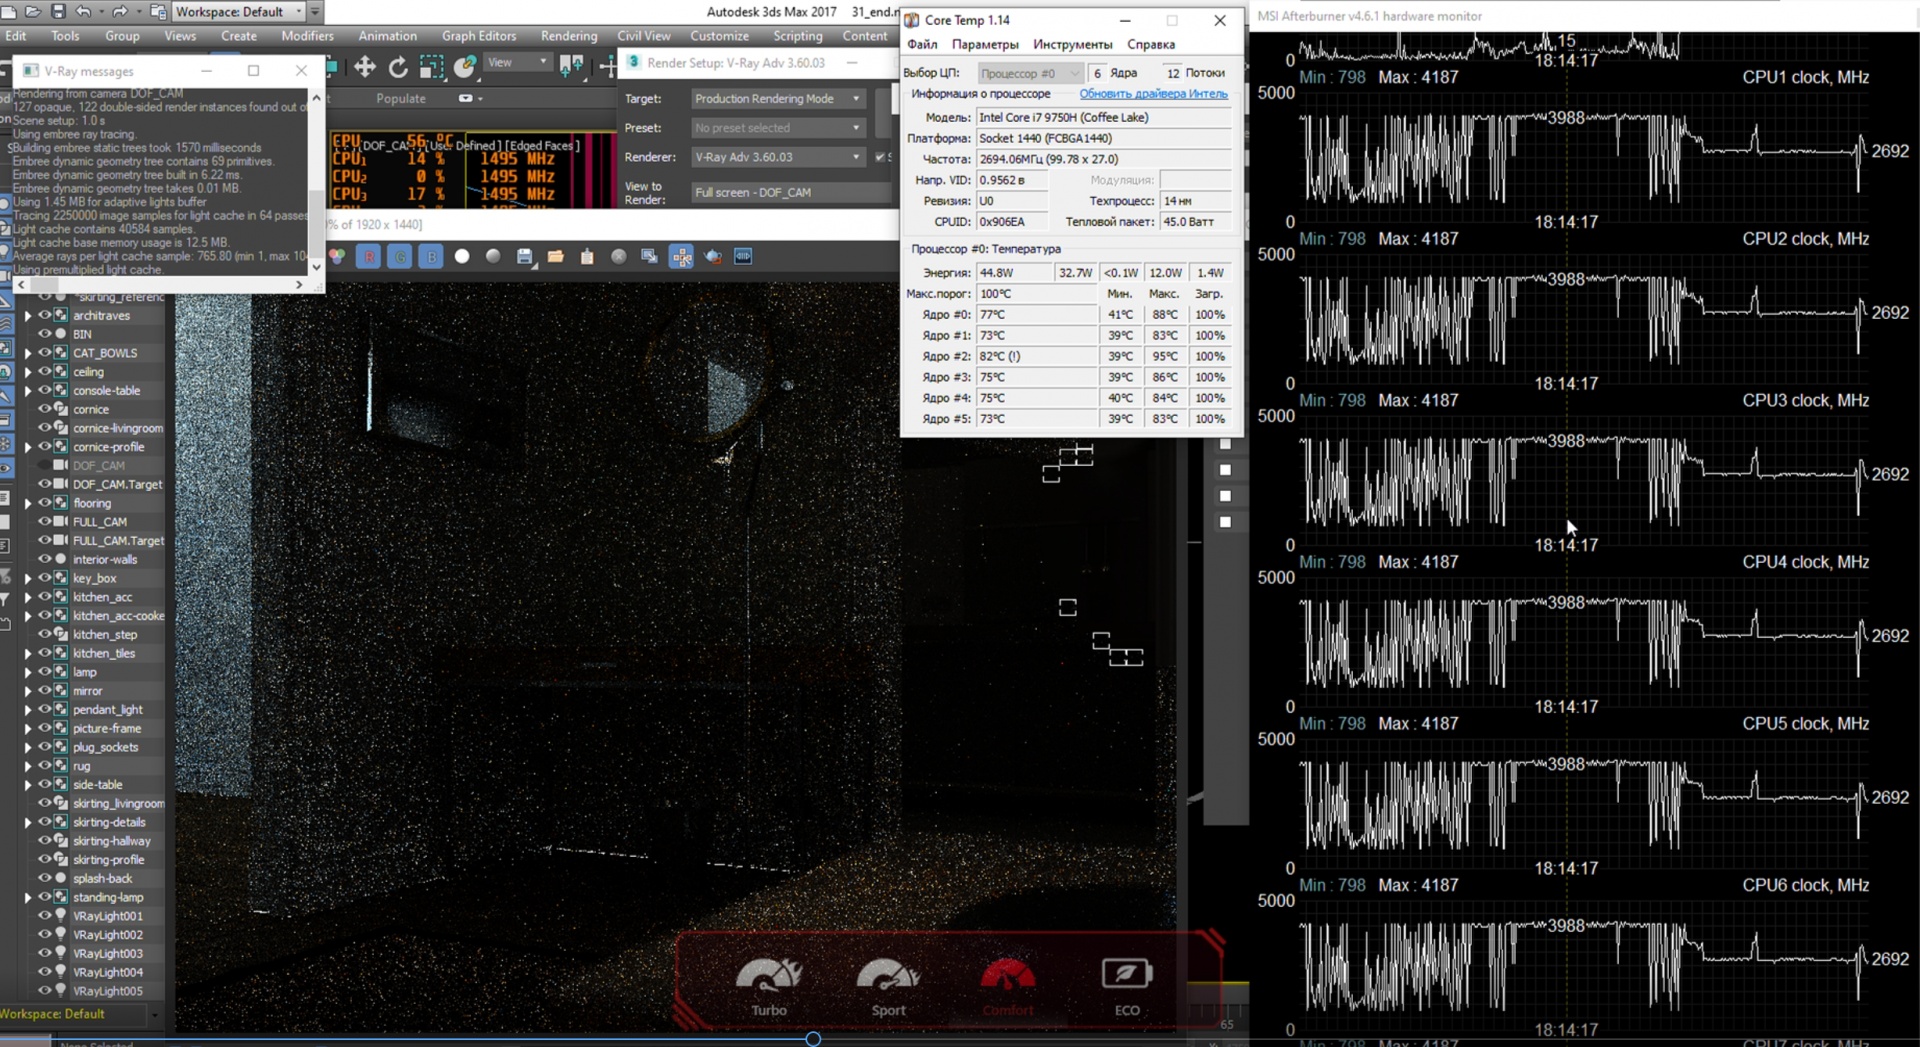Screen dimensions: 1920x1047
Task: Toggle the green channel button
Action: pos(400,257)
